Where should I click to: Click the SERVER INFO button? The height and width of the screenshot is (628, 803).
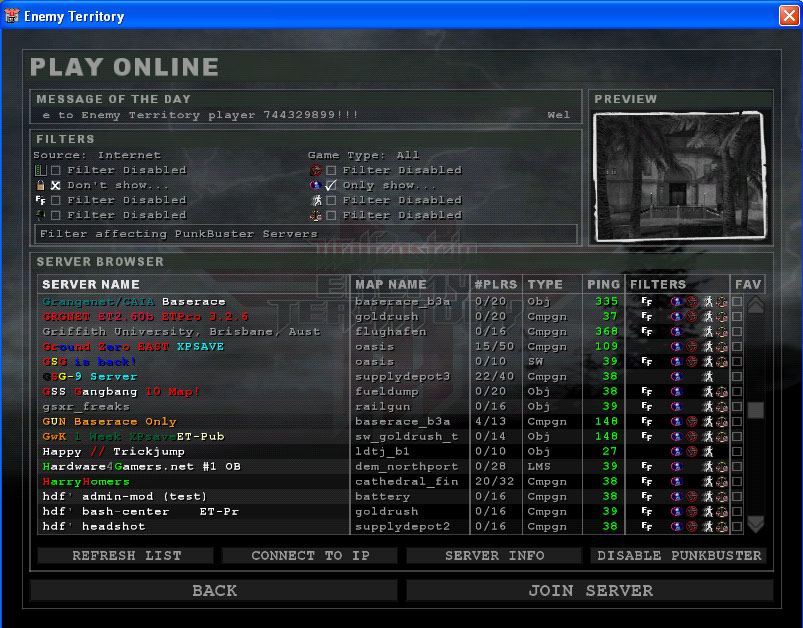tap(494, 555)
